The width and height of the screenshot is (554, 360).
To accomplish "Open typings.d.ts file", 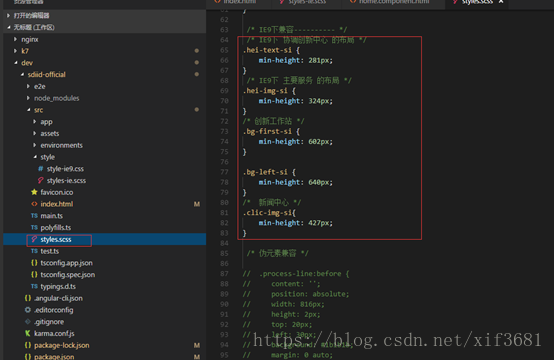I will click(x=58, y=287).
